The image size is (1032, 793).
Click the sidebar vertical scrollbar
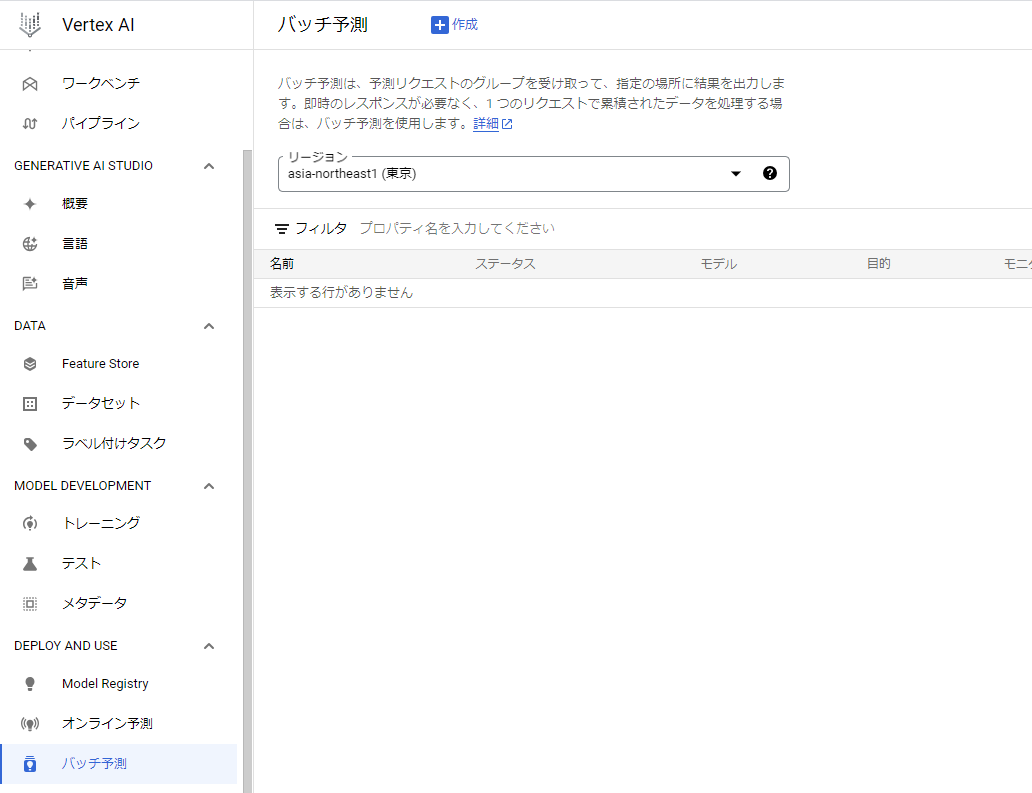click(x=247, y=471)
